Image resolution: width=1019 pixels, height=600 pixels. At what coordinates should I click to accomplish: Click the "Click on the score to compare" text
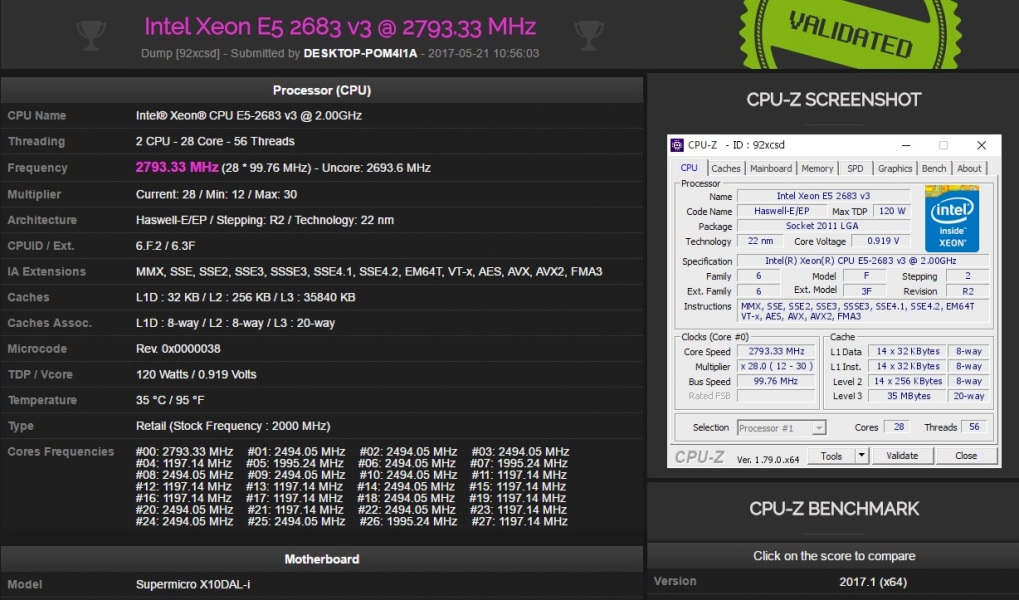click(834, 556)
